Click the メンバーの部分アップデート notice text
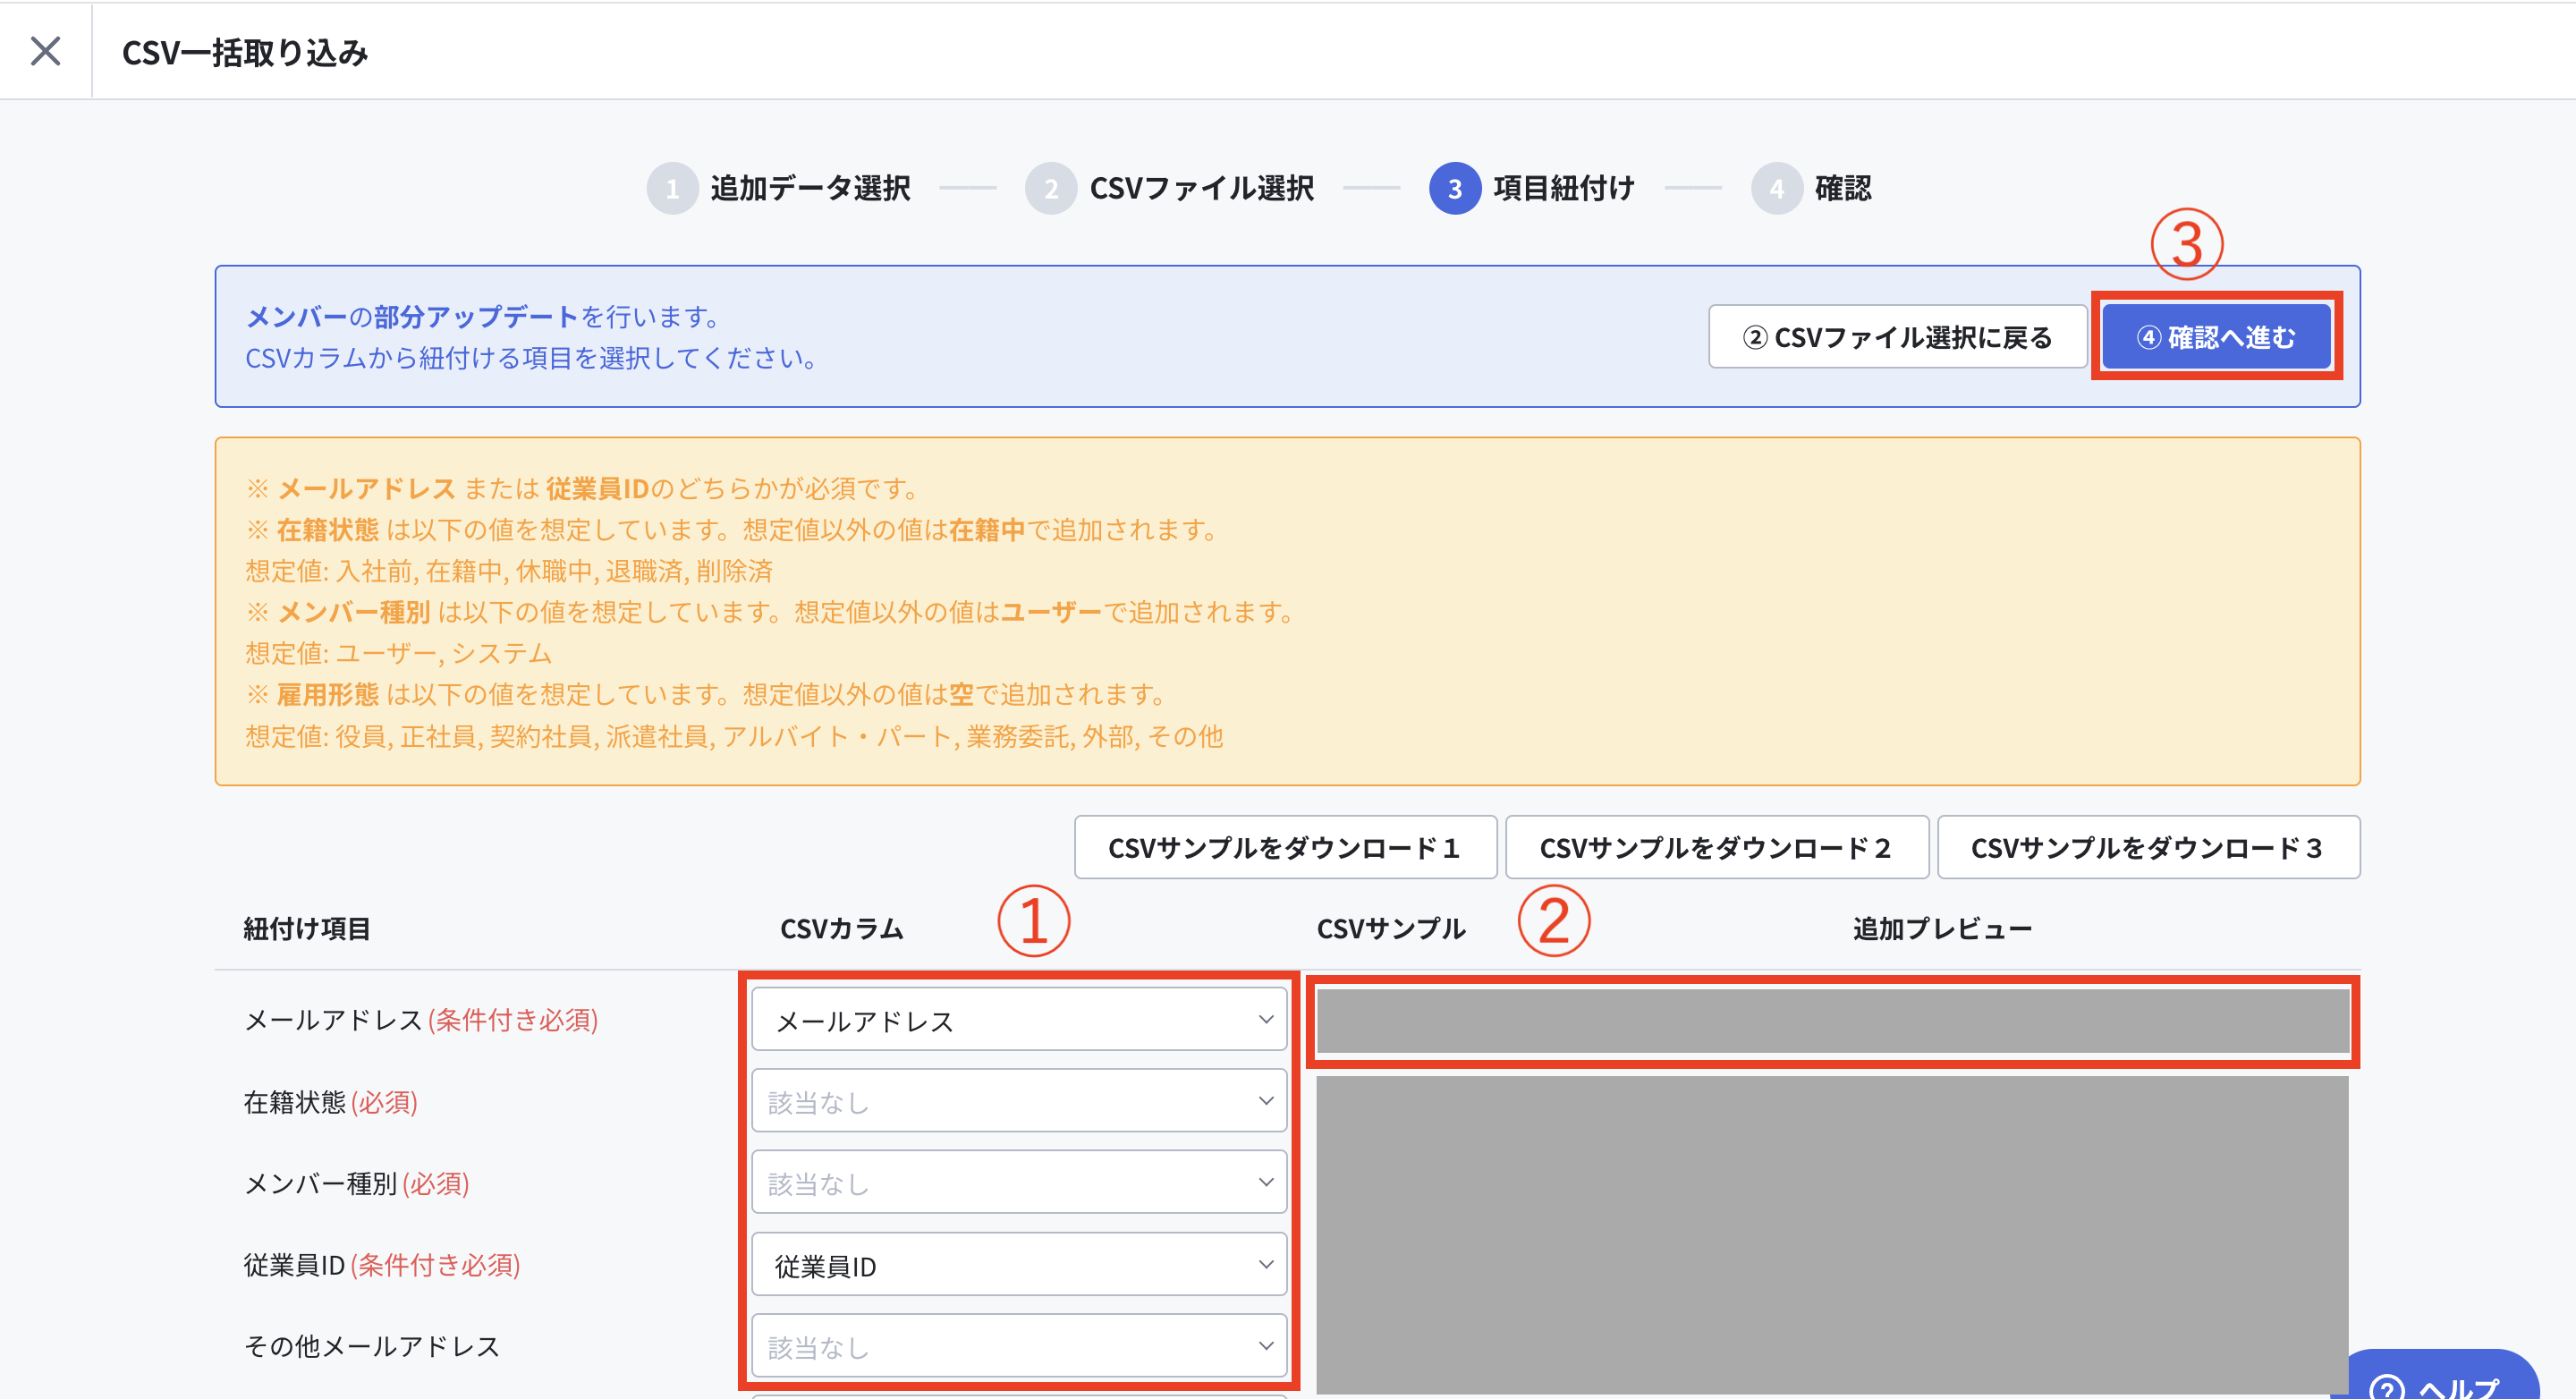Viewport: 2576px width, 1399px height. 482,317
